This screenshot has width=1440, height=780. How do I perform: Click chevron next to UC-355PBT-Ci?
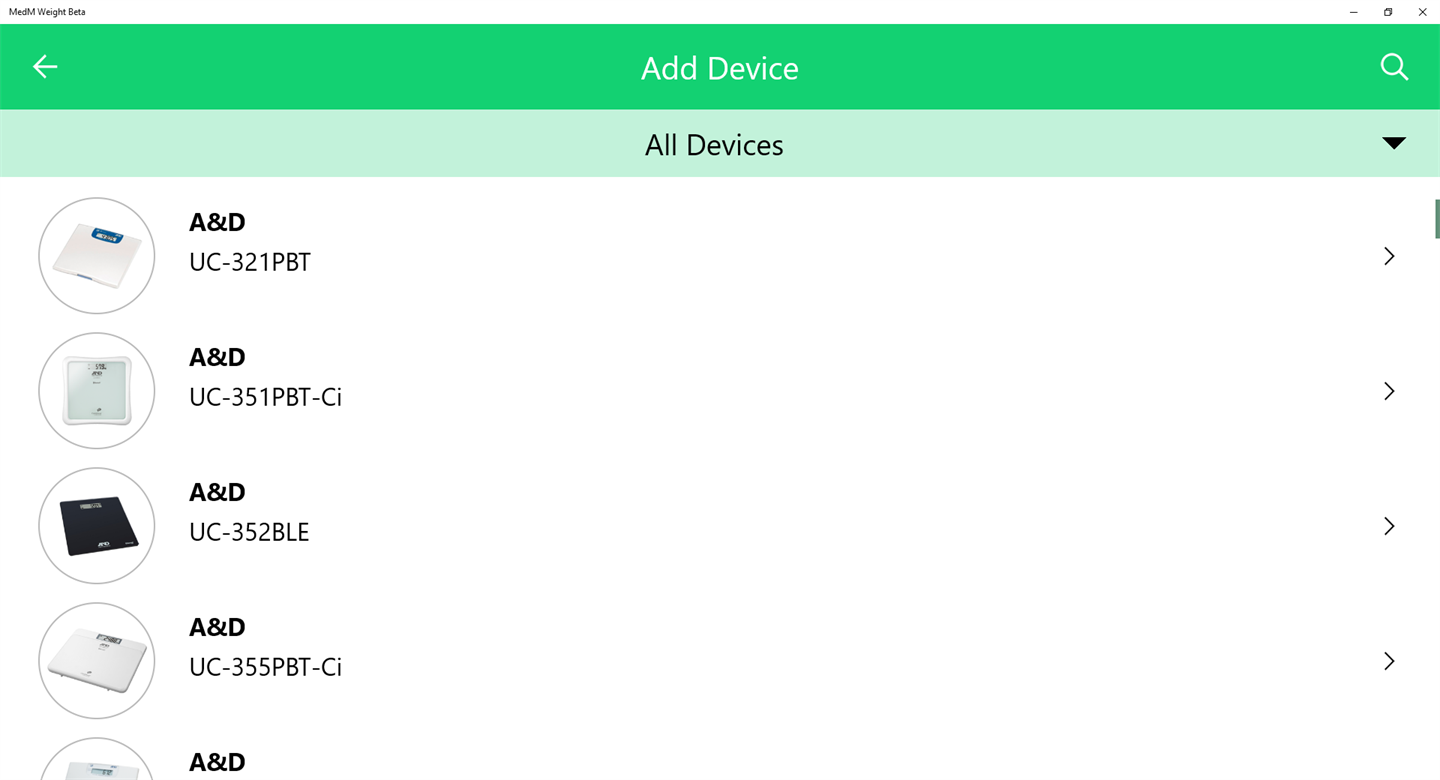click(x=1389, y=661)
